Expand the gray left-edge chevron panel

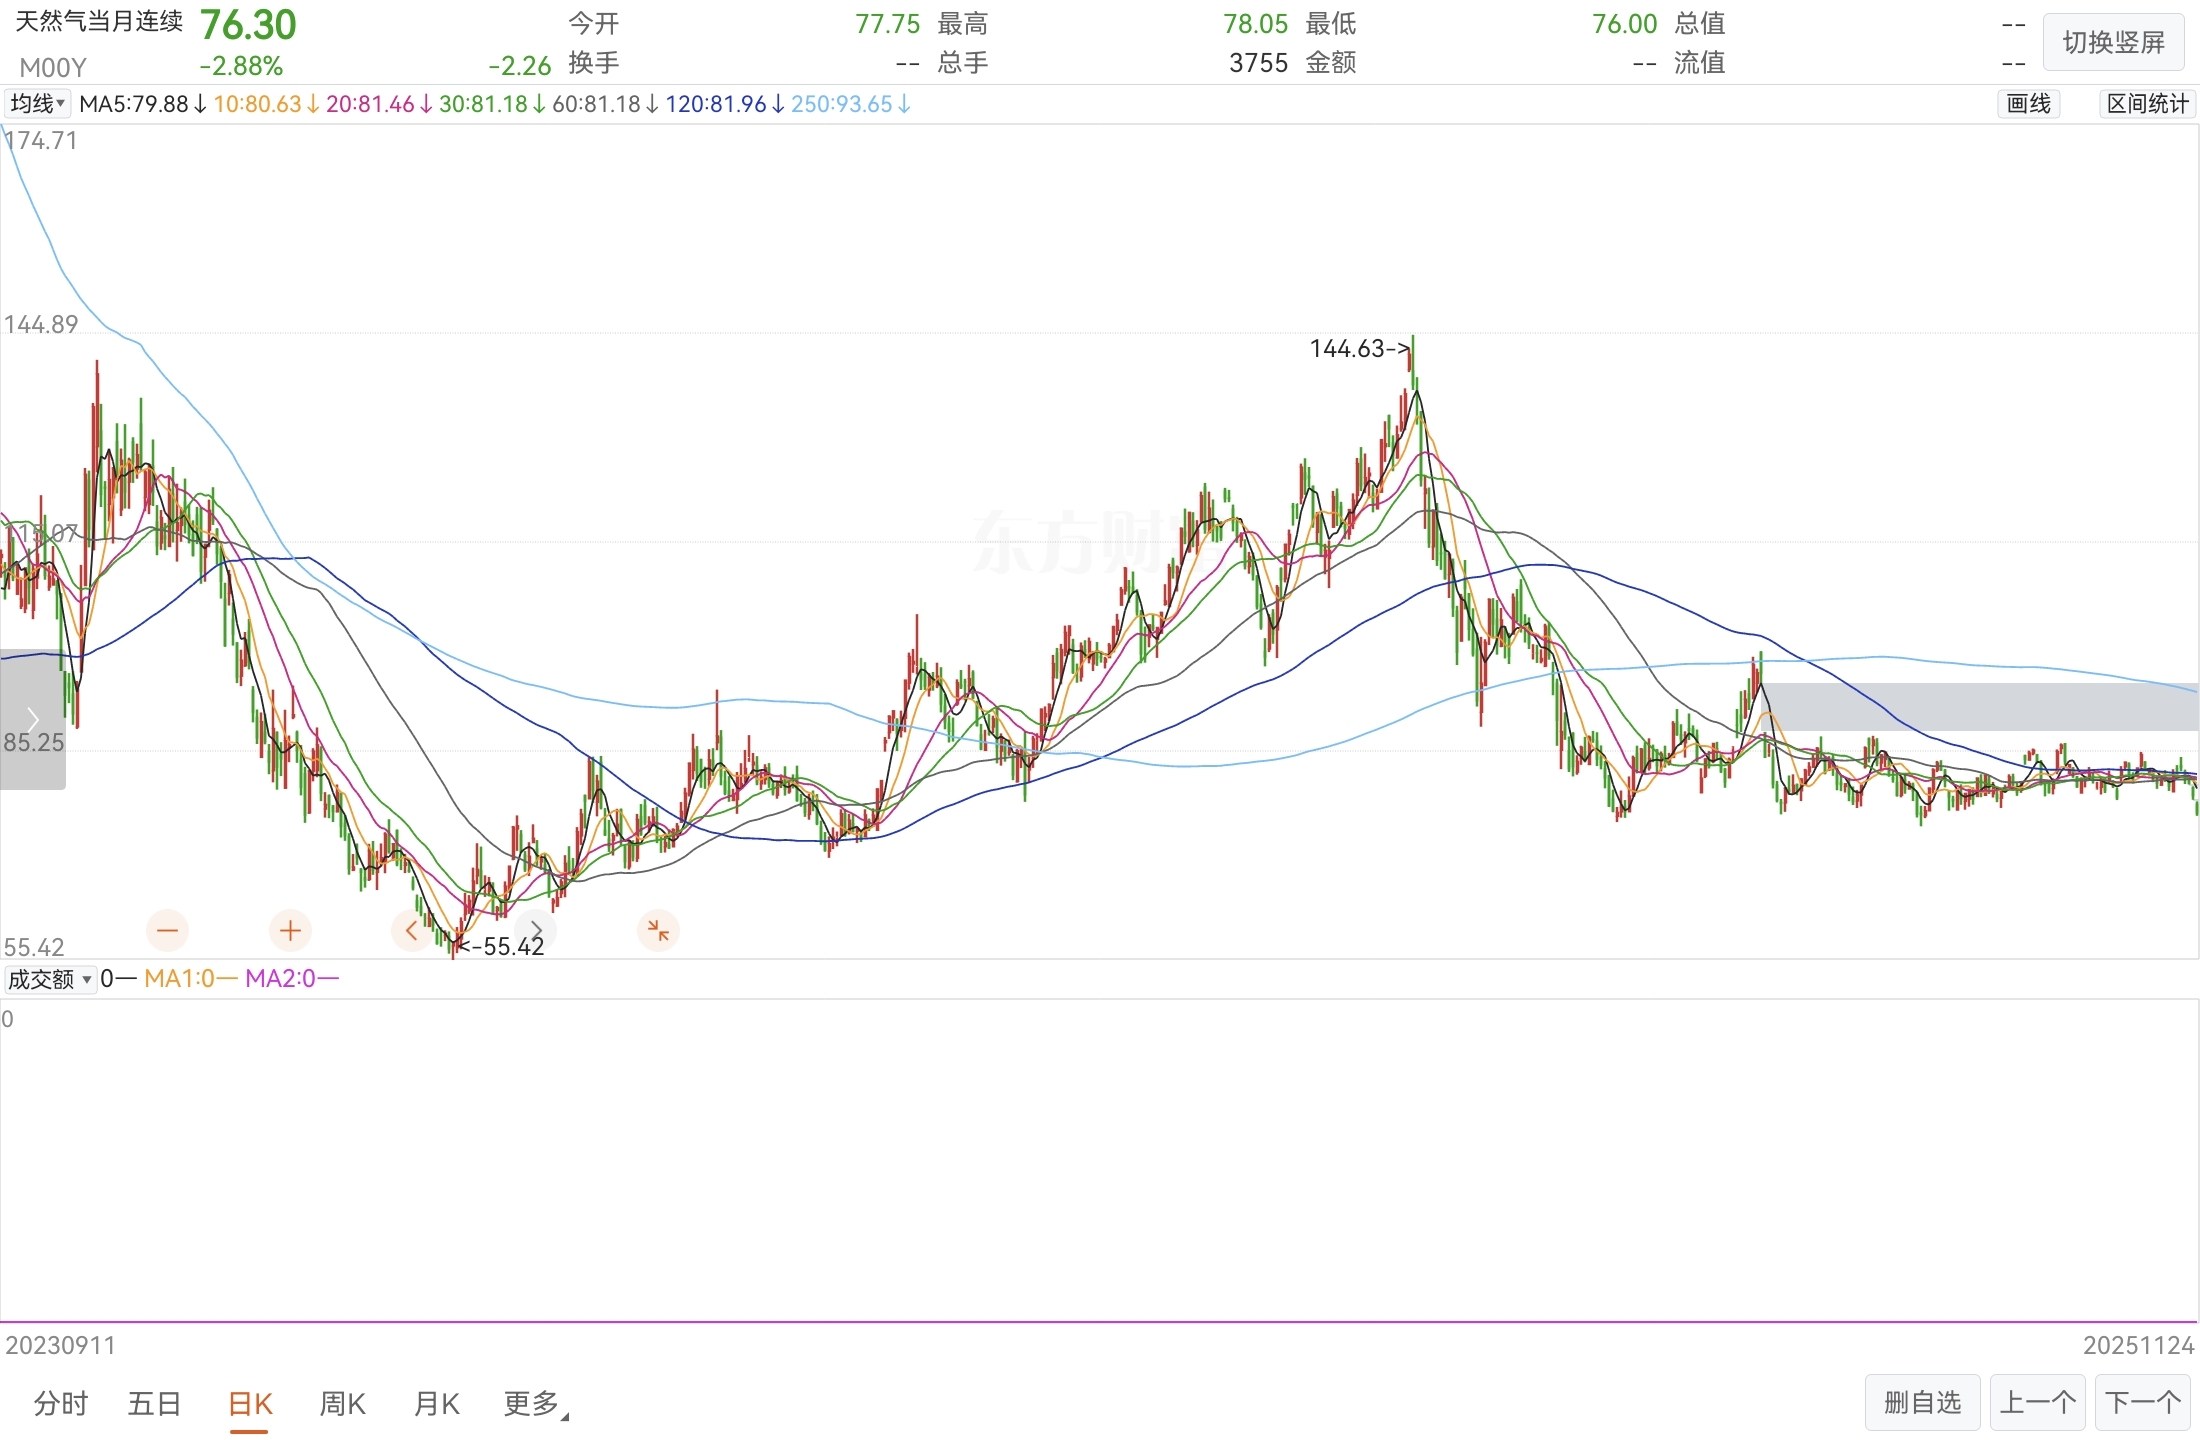click(x=32, y=719)
